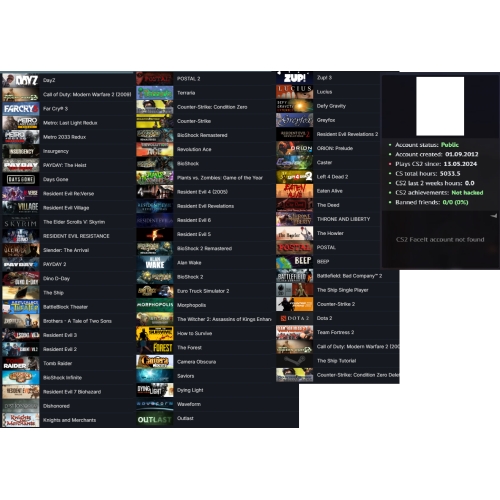Open the Dota 2 logo thumbnail

coord(295,318)
